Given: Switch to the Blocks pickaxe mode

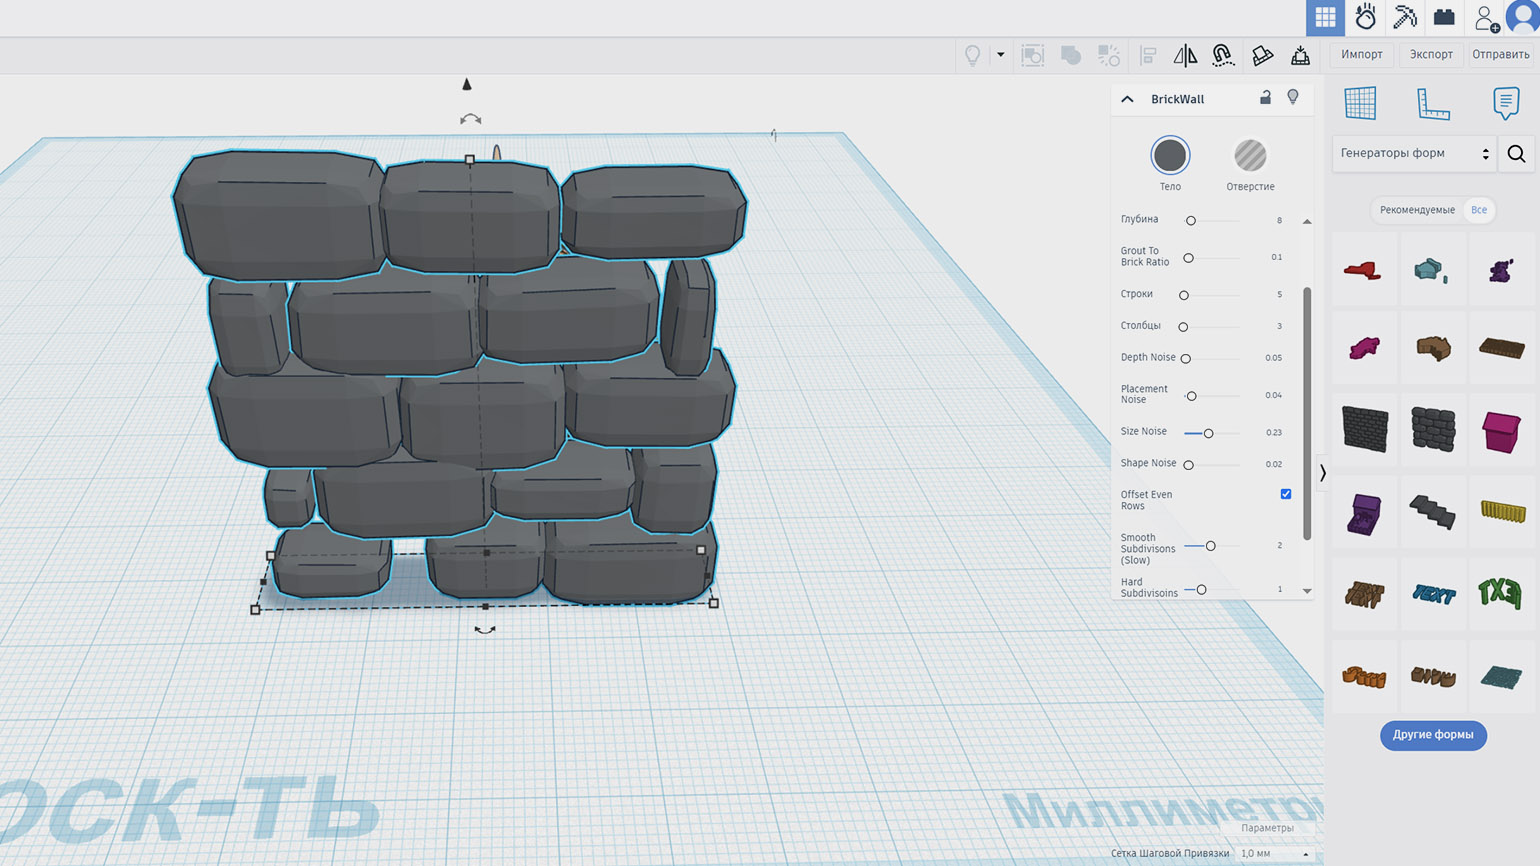Looking at the screenshot, I should point(1405,17).
